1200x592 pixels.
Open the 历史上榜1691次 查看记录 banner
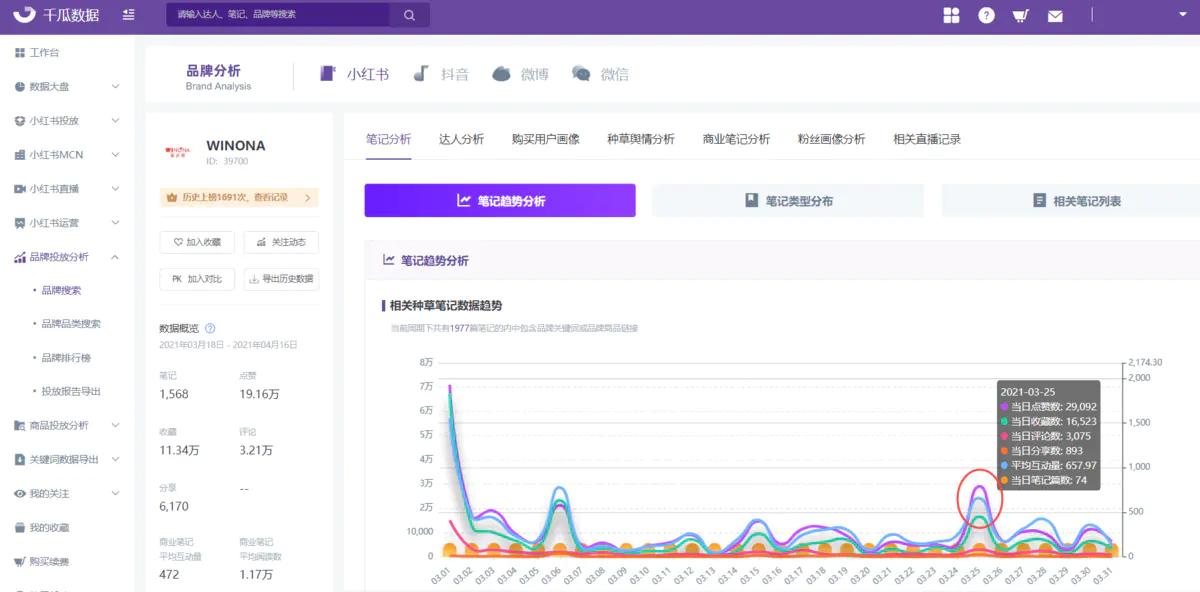[239, 198]
